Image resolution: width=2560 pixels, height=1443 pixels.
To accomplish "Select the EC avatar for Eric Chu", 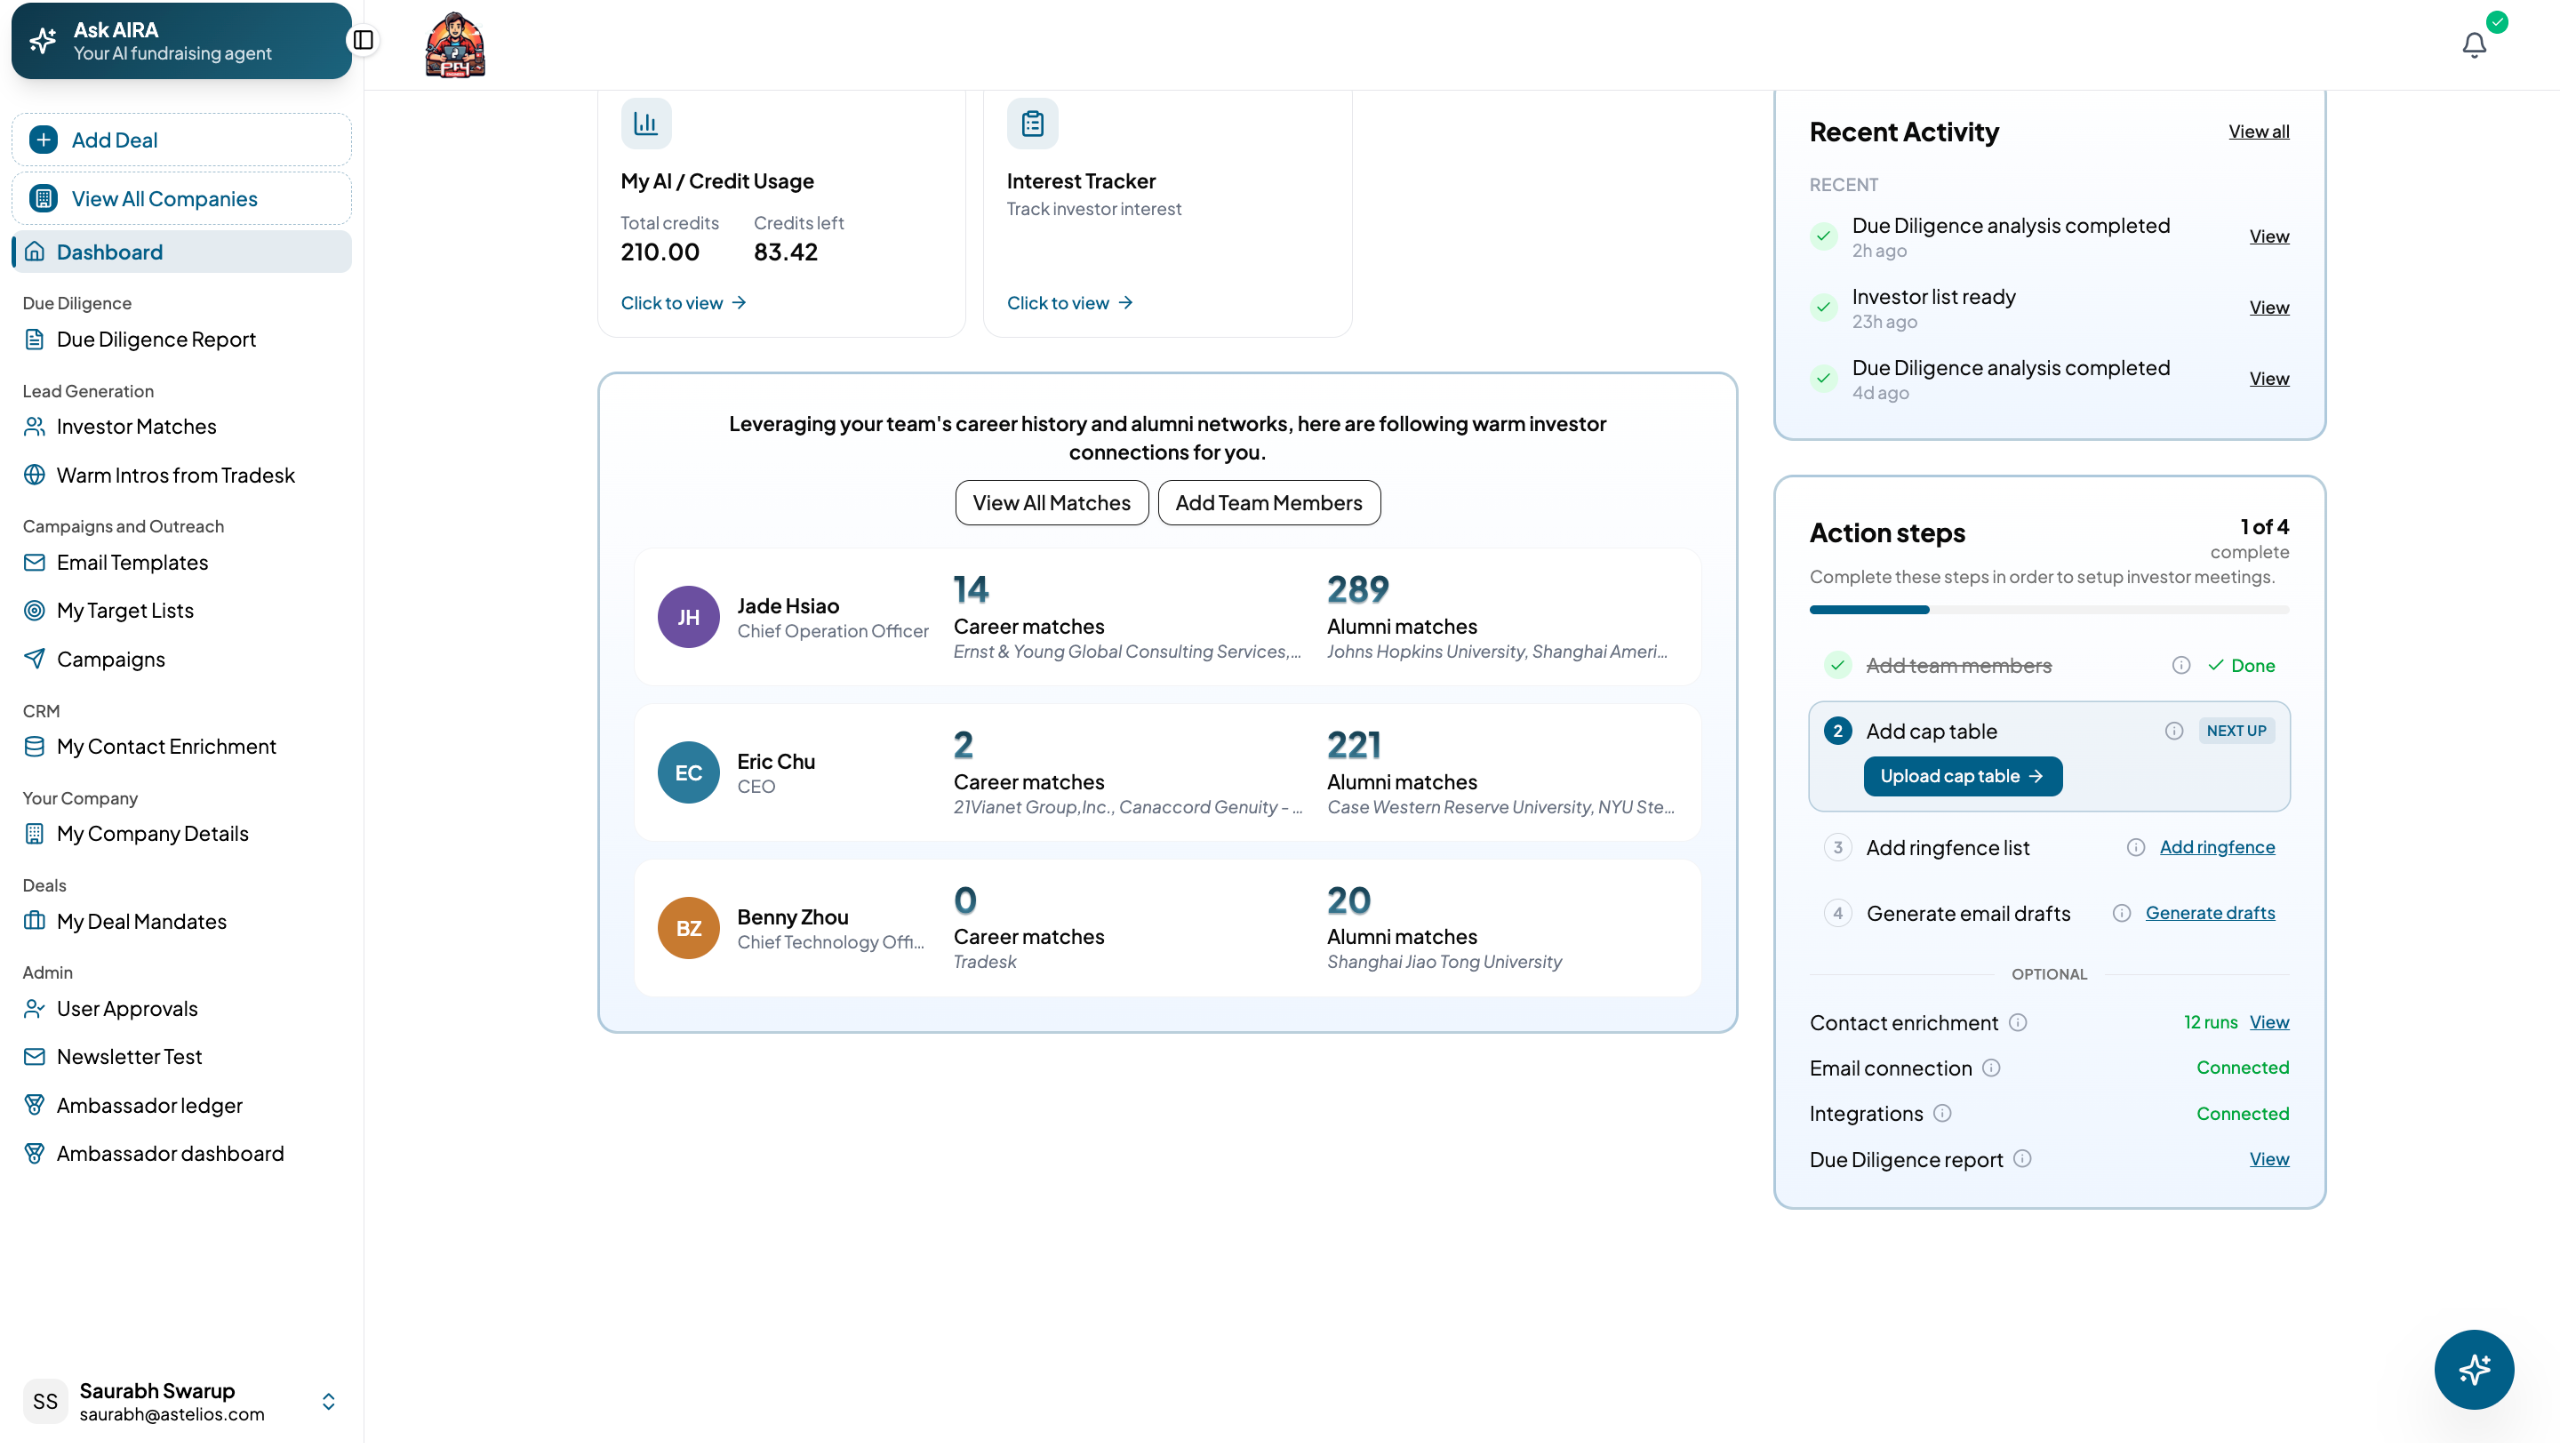I will coord(688,772).
